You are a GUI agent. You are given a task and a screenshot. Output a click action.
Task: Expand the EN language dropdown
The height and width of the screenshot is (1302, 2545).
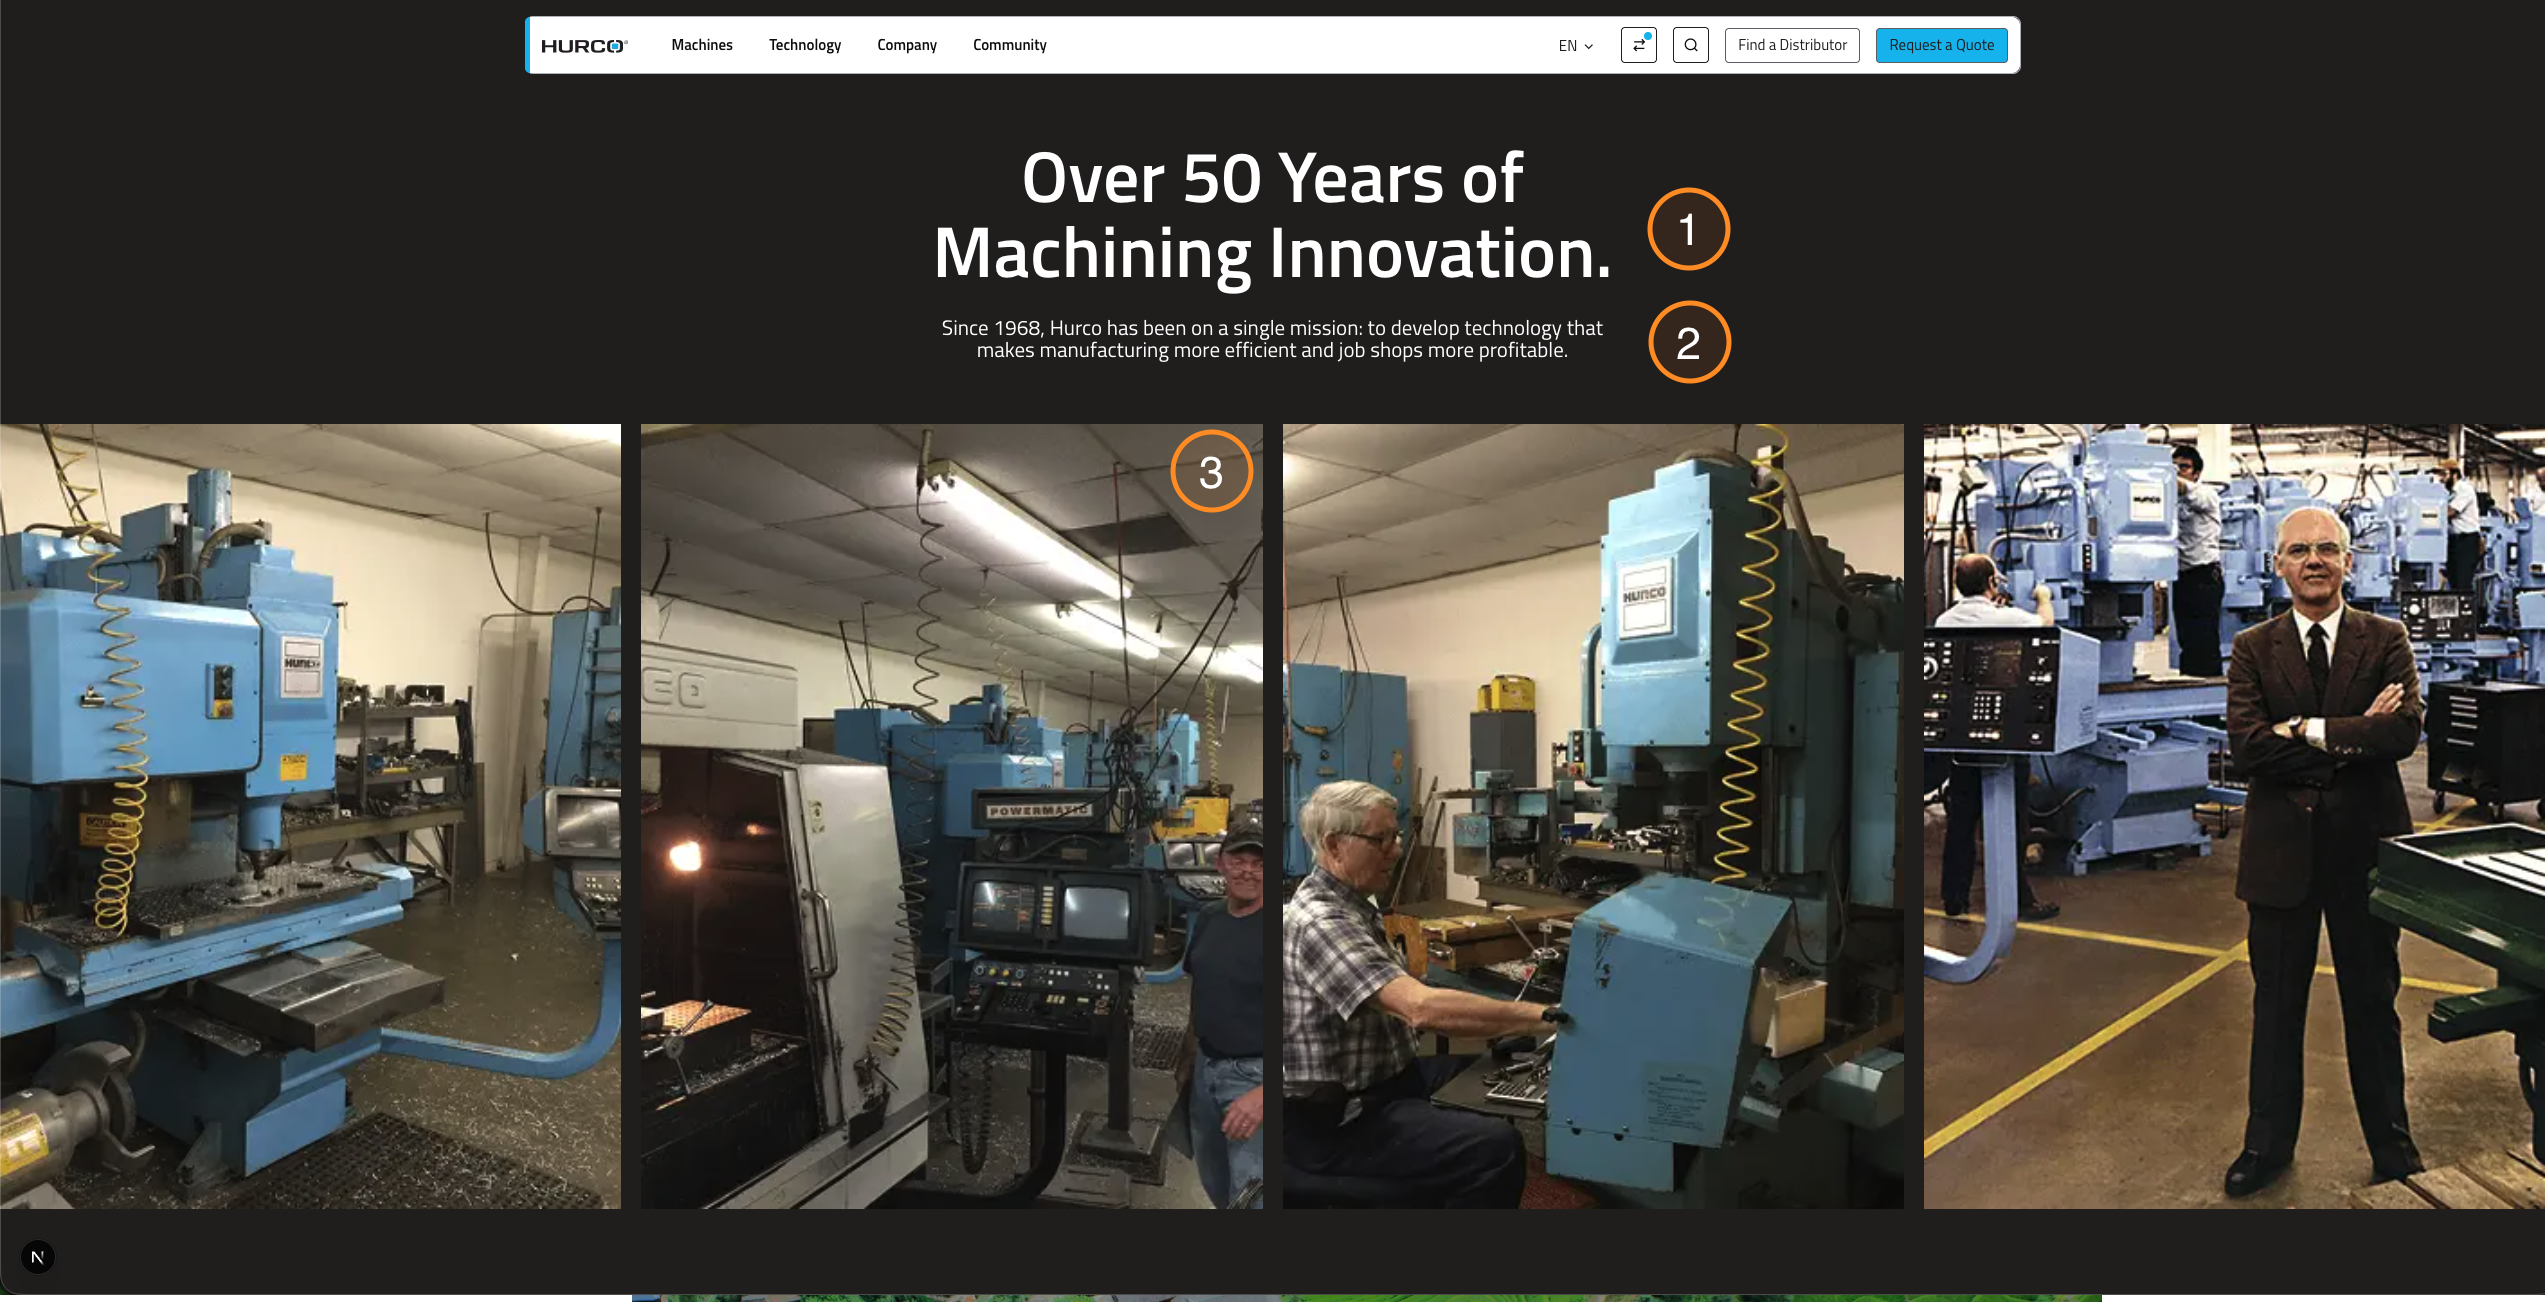[1576, 46]
